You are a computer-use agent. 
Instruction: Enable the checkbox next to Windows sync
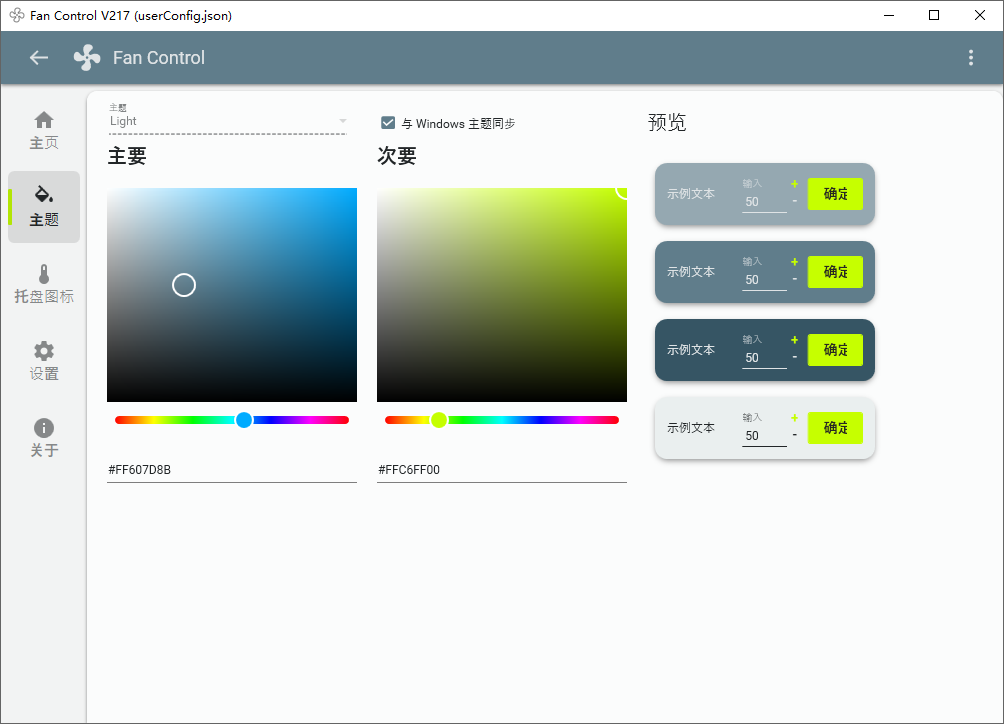(x=387, y=123)
